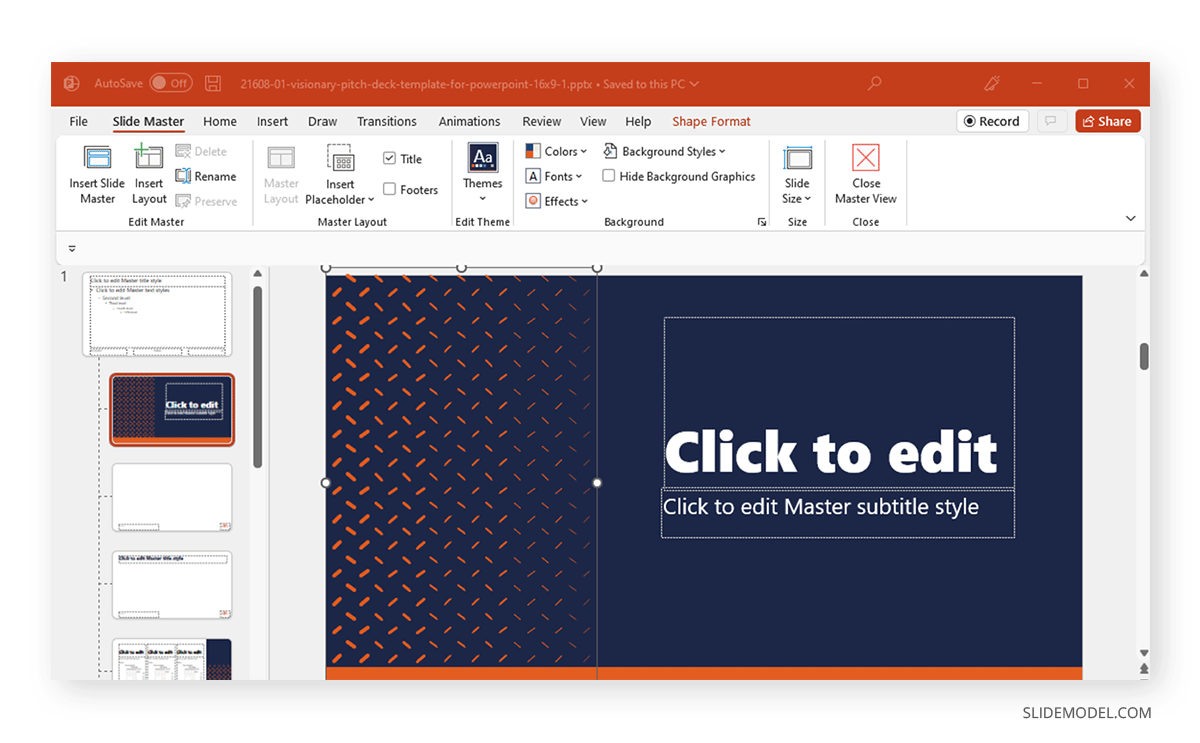
Task: Select the first slide master thumbnail
Action: click(x=158, y=314)
